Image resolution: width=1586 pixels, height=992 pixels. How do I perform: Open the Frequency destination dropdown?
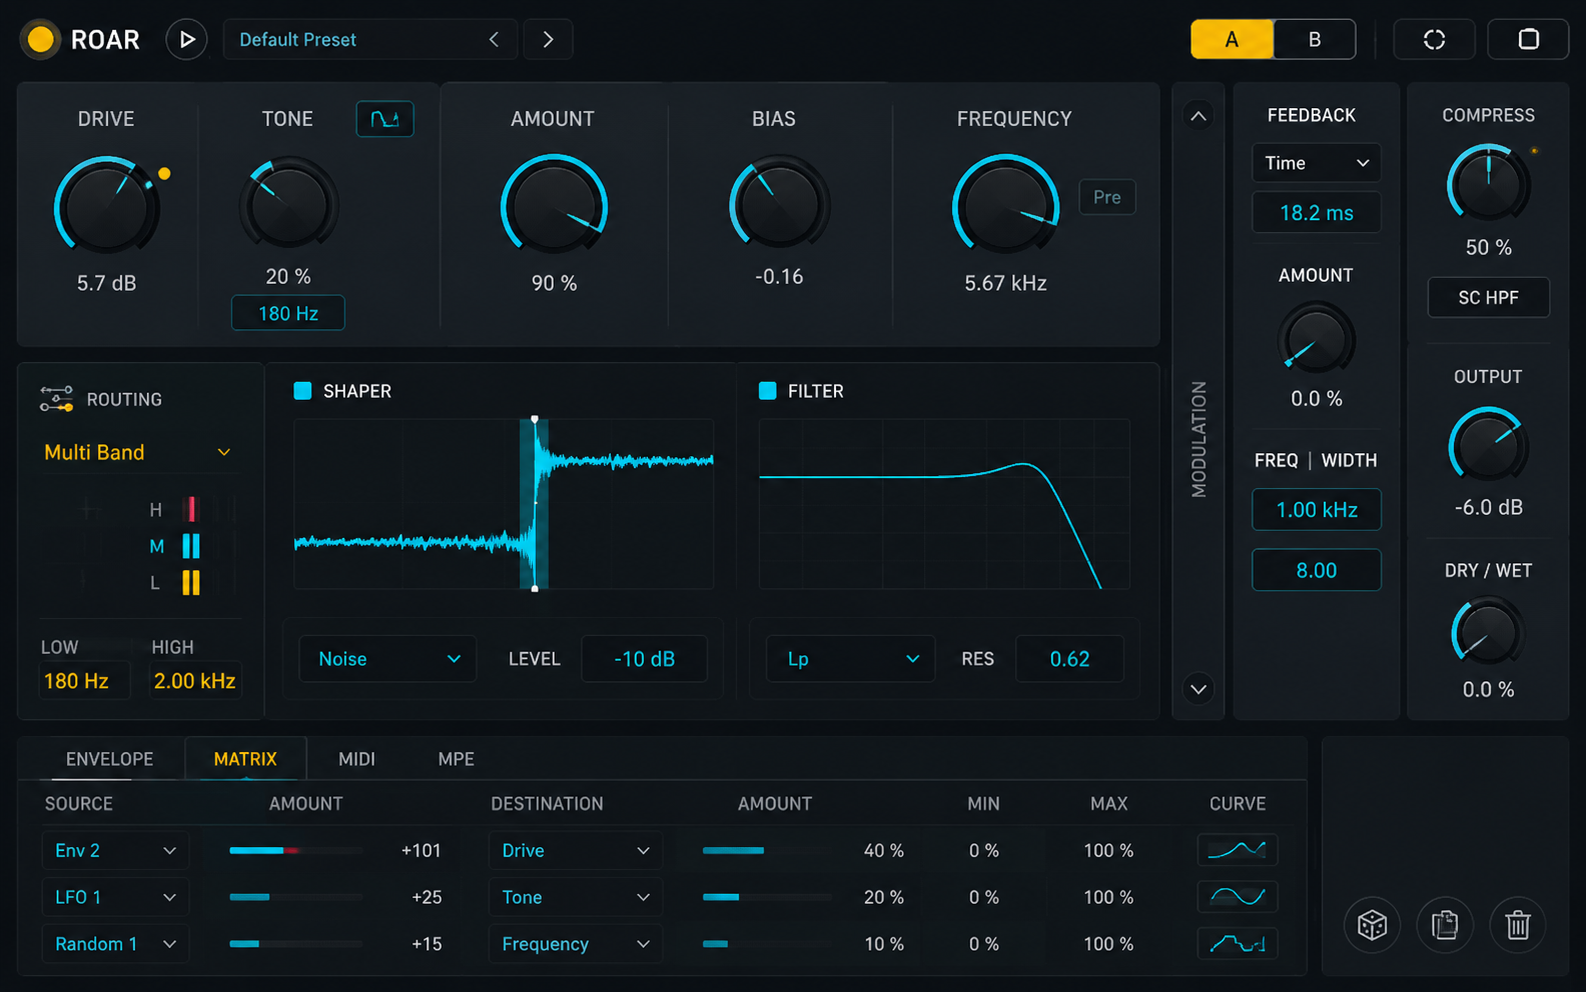[575, 943]
